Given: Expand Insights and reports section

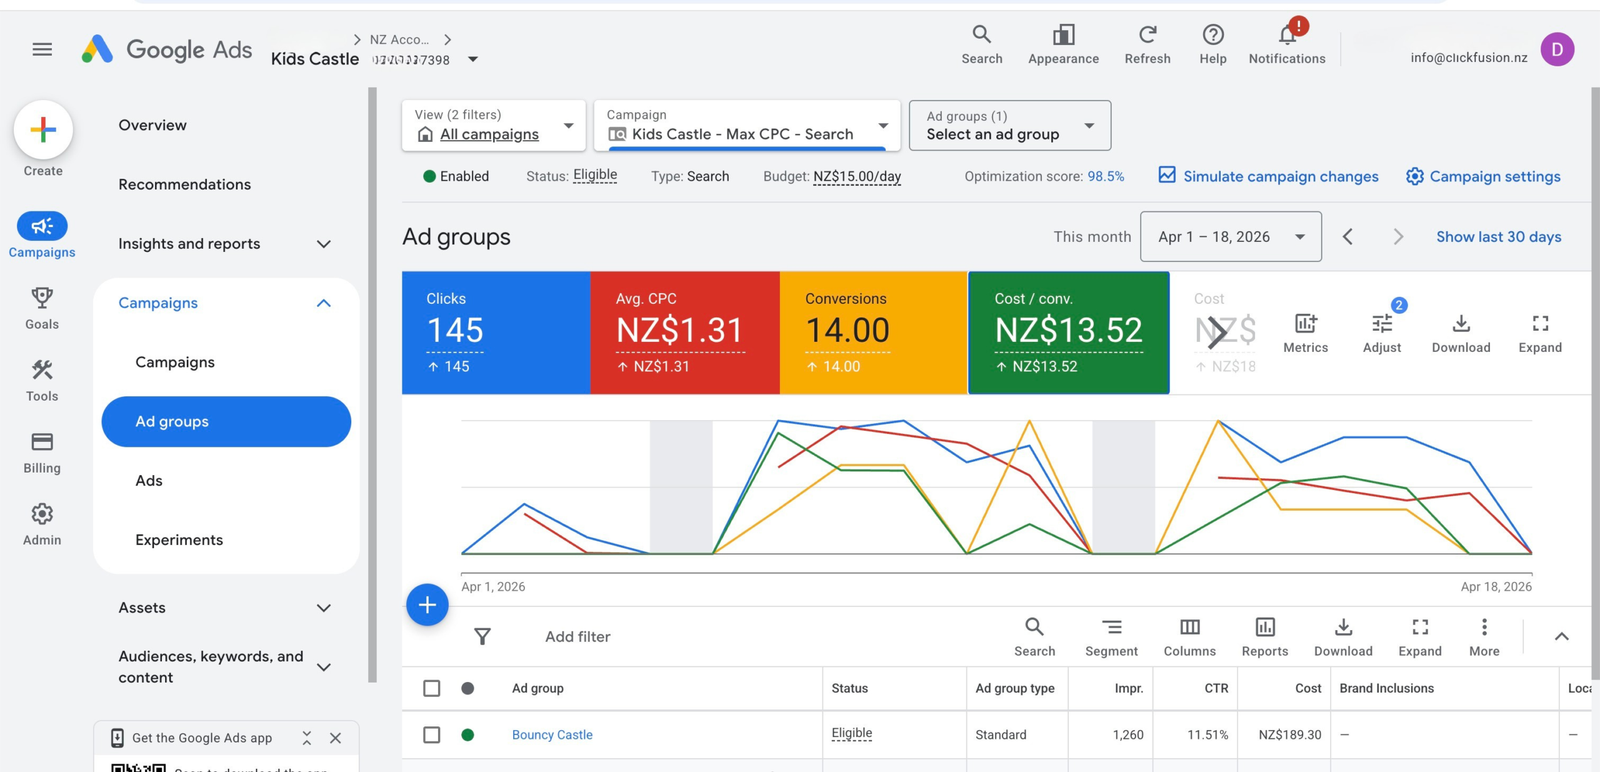Looking at the screenshot, I should (323, 244).
